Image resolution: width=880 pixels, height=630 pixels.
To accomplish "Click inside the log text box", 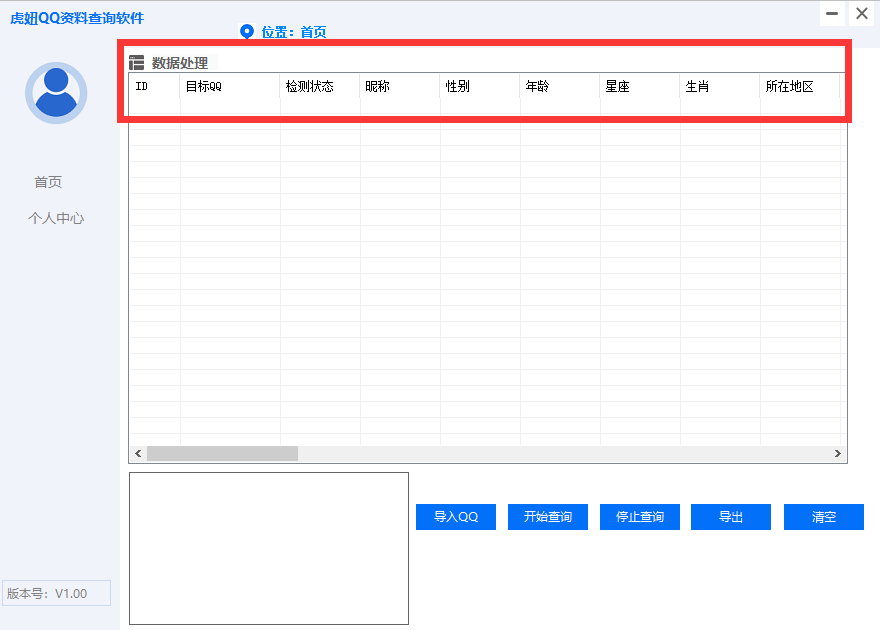I will (269, 548).
